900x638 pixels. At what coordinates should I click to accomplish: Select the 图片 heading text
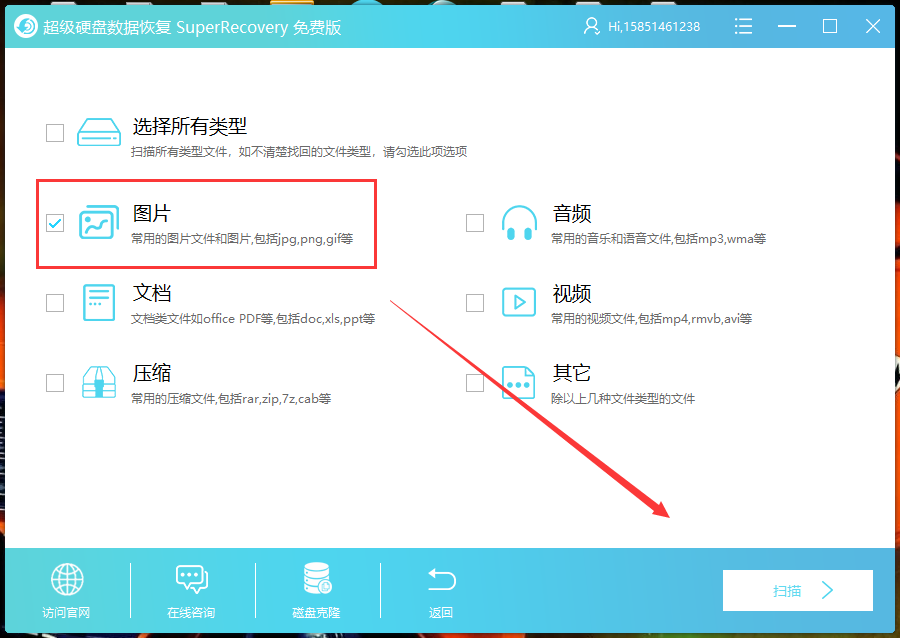pyautogui.click(x=152, y=213)
